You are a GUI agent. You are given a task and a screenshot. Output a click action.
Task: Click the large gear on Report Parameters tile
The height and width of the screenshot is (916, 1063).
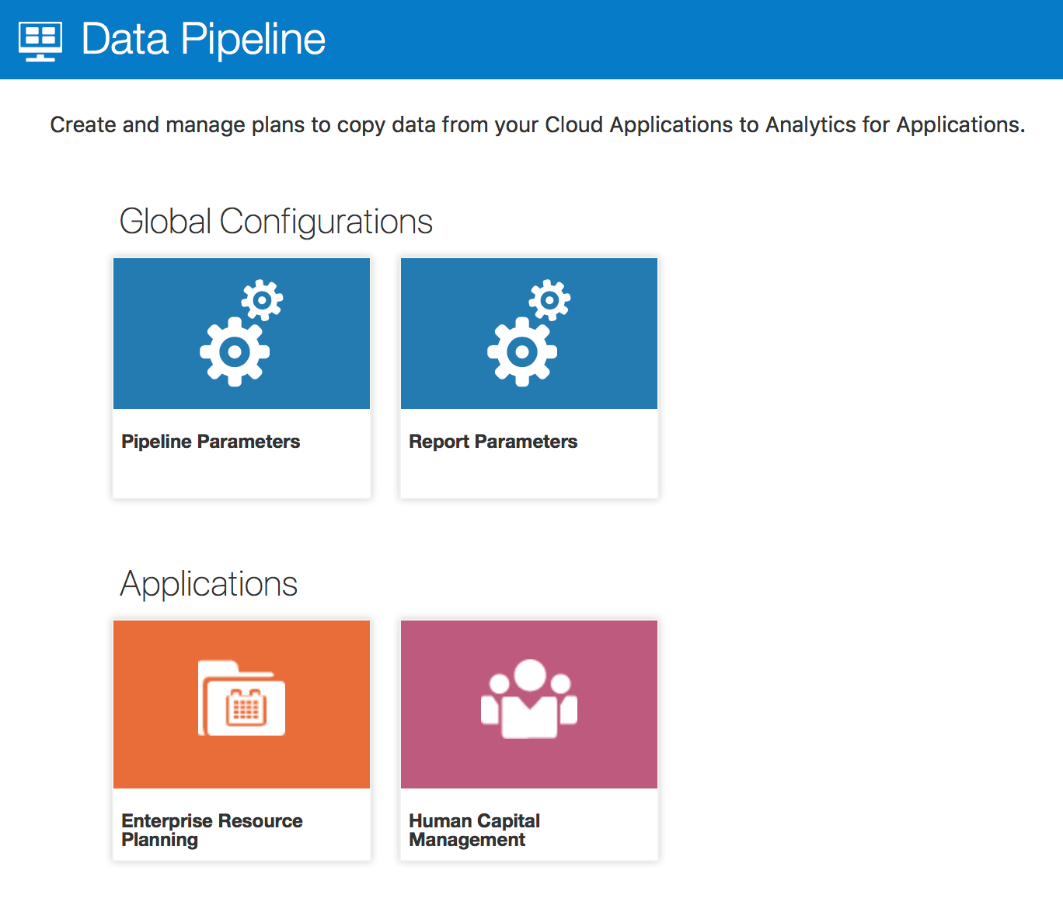(521, 351)
